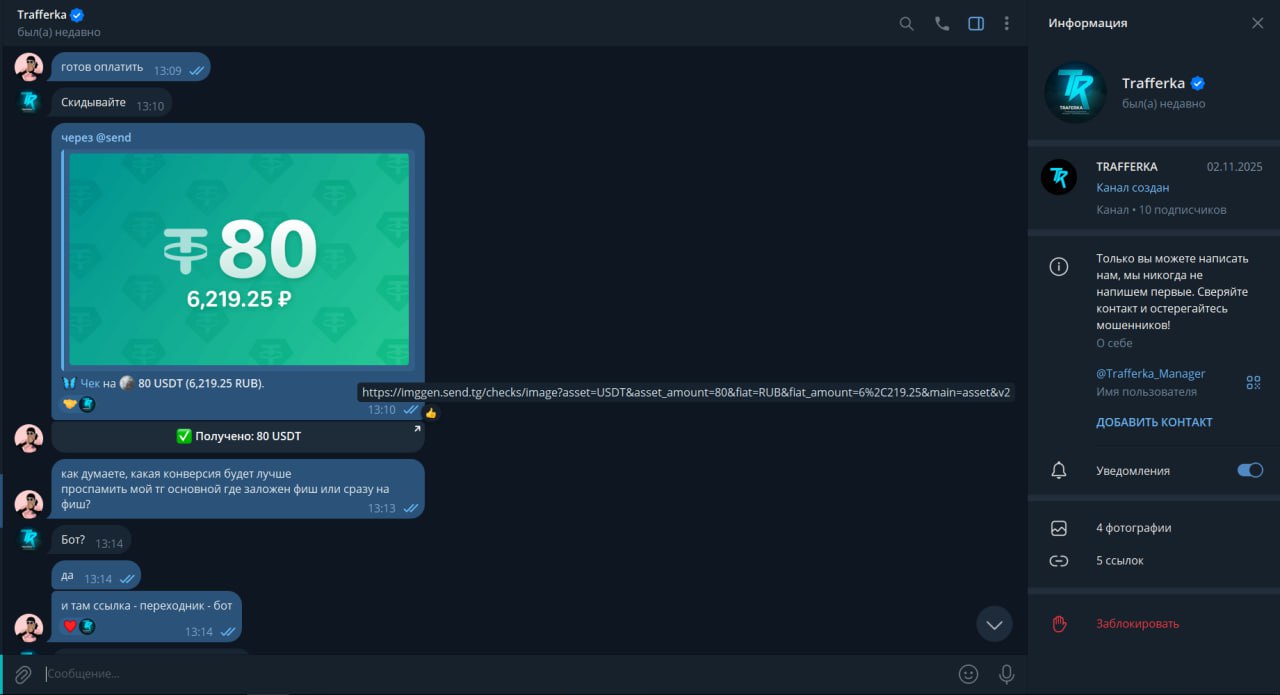The image size is (1280, 695).
Task: Click the Имя пользователя label
Action: 1146,392
